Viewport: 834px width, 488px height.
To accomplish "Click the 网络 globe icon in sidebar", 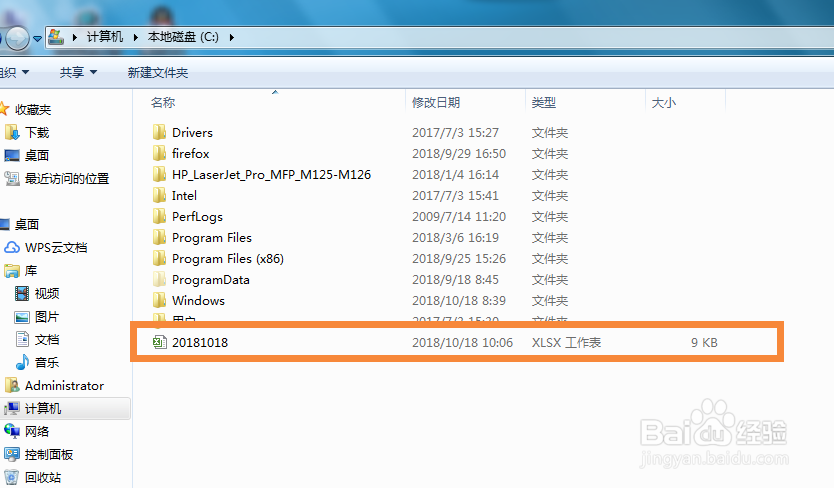I will (12, 431).
